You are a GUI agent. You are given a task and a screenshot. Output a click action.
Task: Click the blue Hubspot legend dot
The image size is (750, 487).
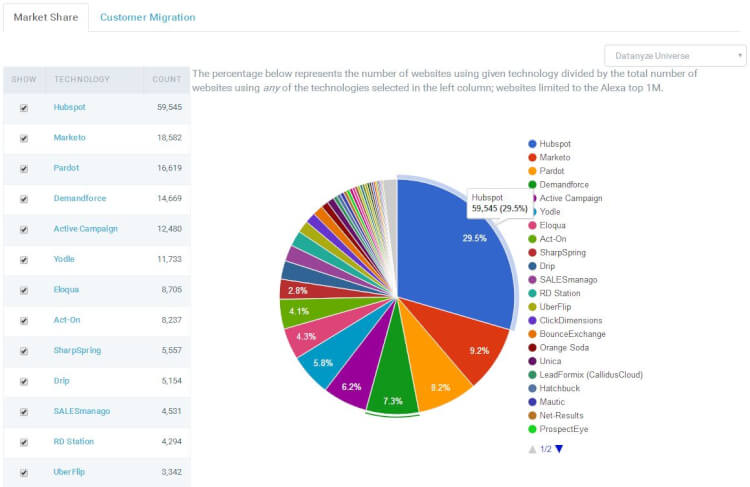532,144
